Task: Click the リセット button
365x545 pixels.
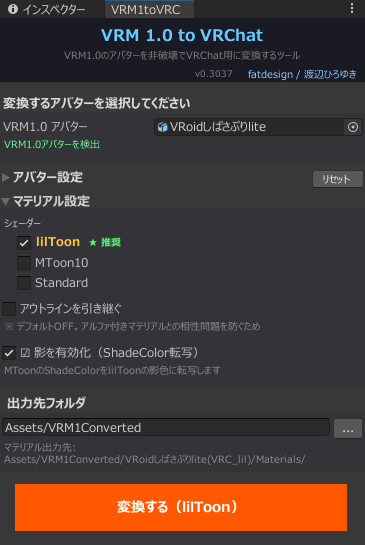Action: pyautogui.click(x=337, y=179)
